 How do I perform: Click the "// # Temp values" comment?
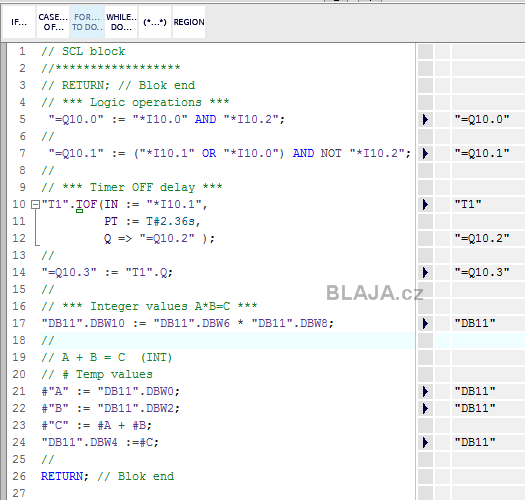click(97, 374)
